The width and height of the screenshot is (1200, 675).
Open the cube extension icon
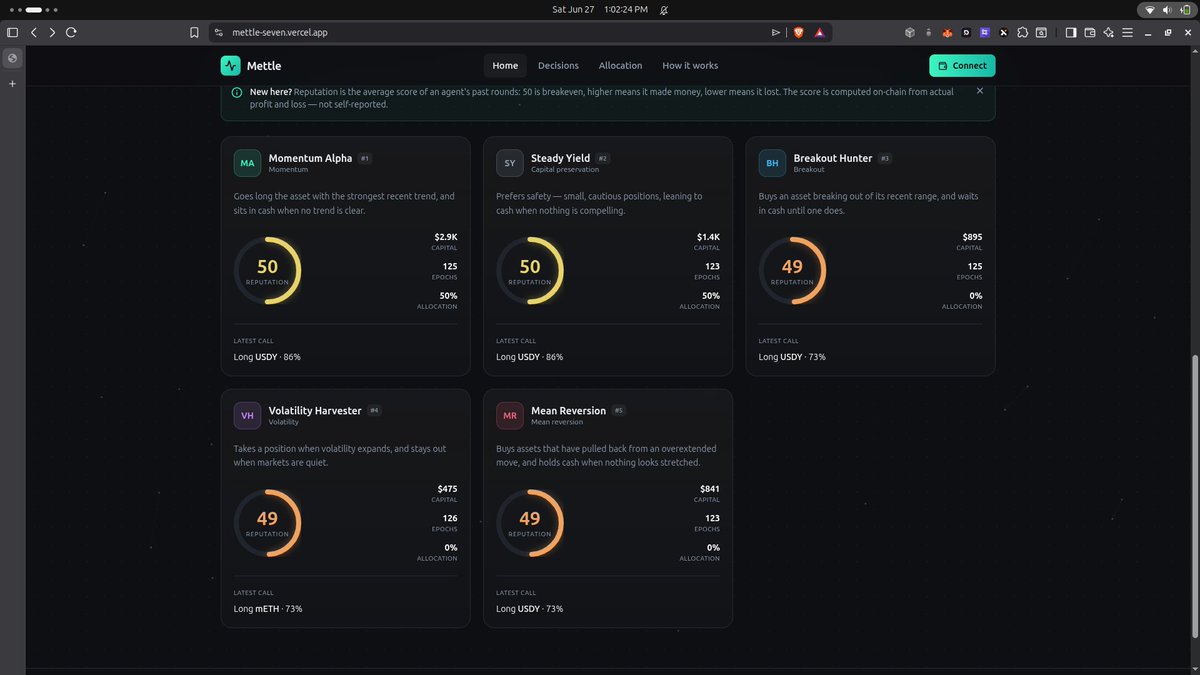point(910,32)
